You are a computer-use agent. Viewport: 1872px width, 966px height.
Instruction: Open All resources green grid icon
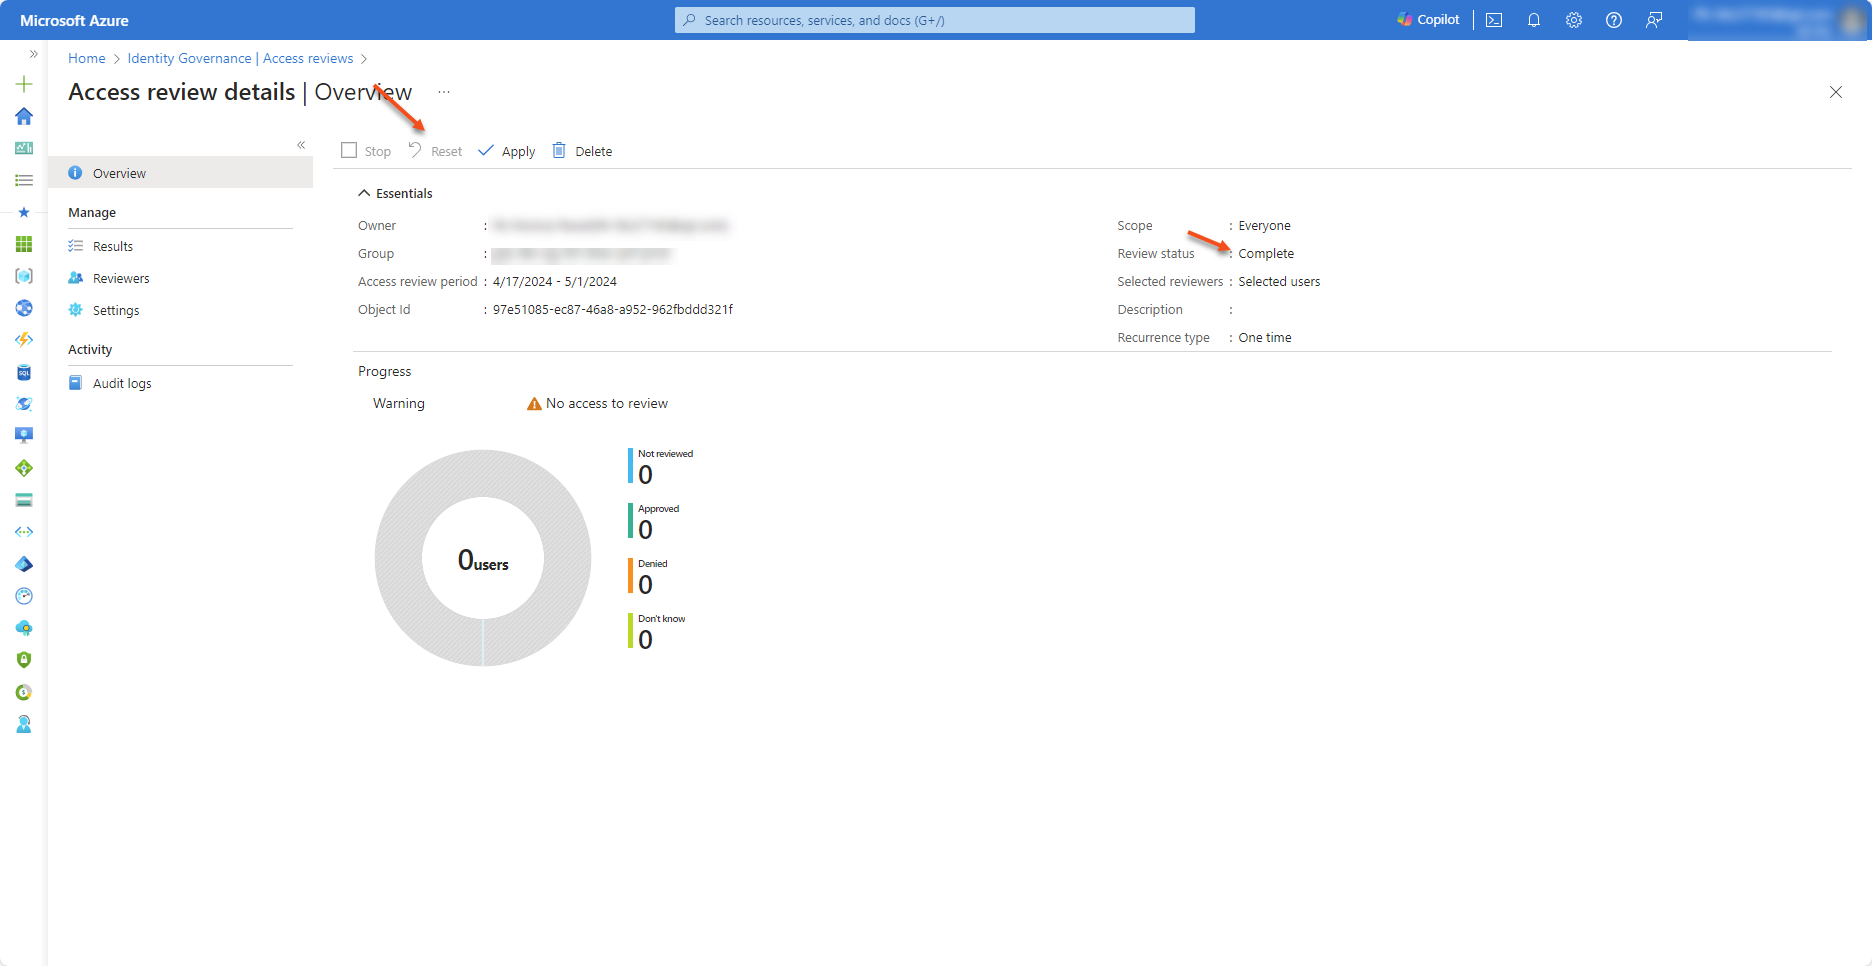pos(24,244)
